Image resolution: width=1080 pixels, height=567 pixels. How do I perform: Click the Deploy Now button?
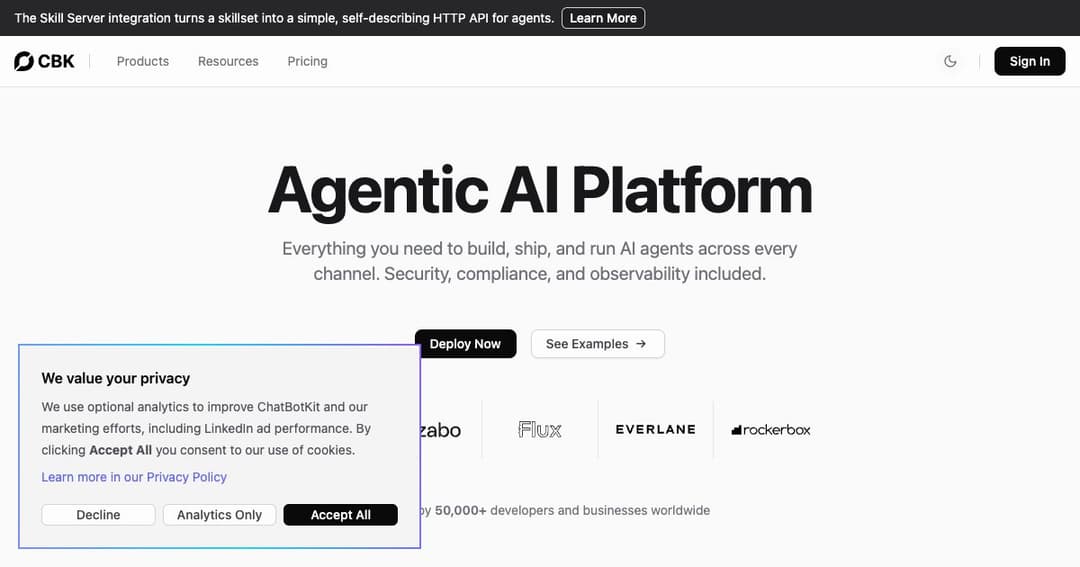pyautogui.click(x=466, y=344)
